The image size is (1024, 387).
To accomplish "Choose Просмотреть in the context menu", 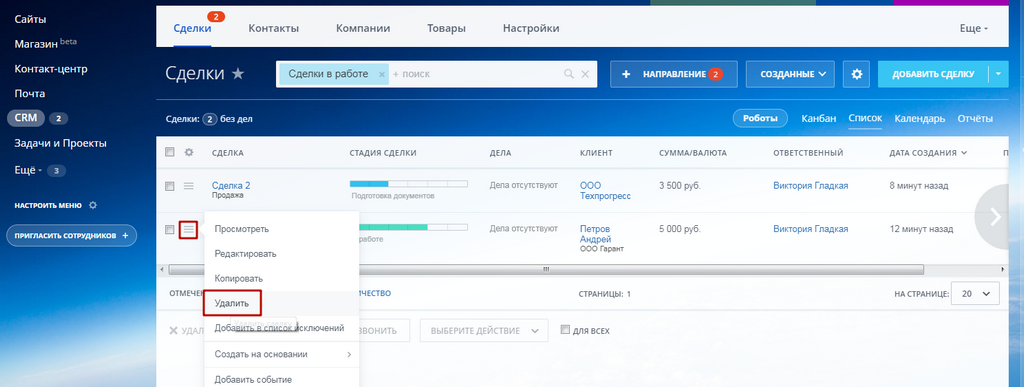I will pyautogui.click(x=242, y=229).
